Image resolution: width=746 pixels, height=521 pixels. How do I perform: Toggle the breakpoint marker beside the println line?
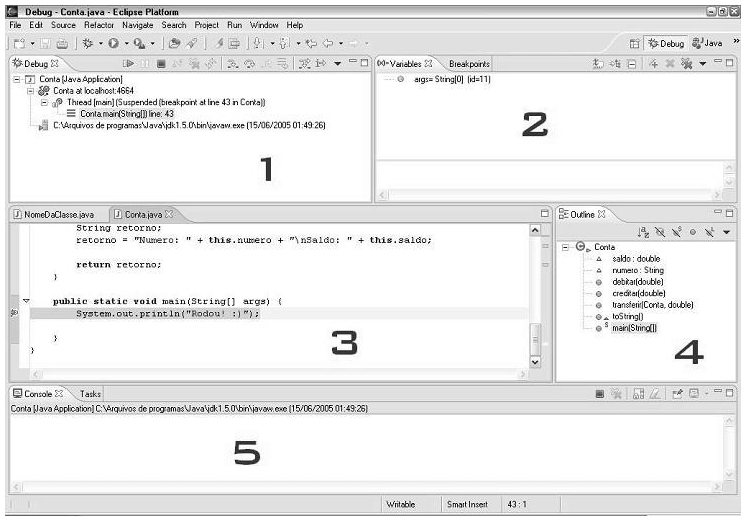(x=14, y=314)
